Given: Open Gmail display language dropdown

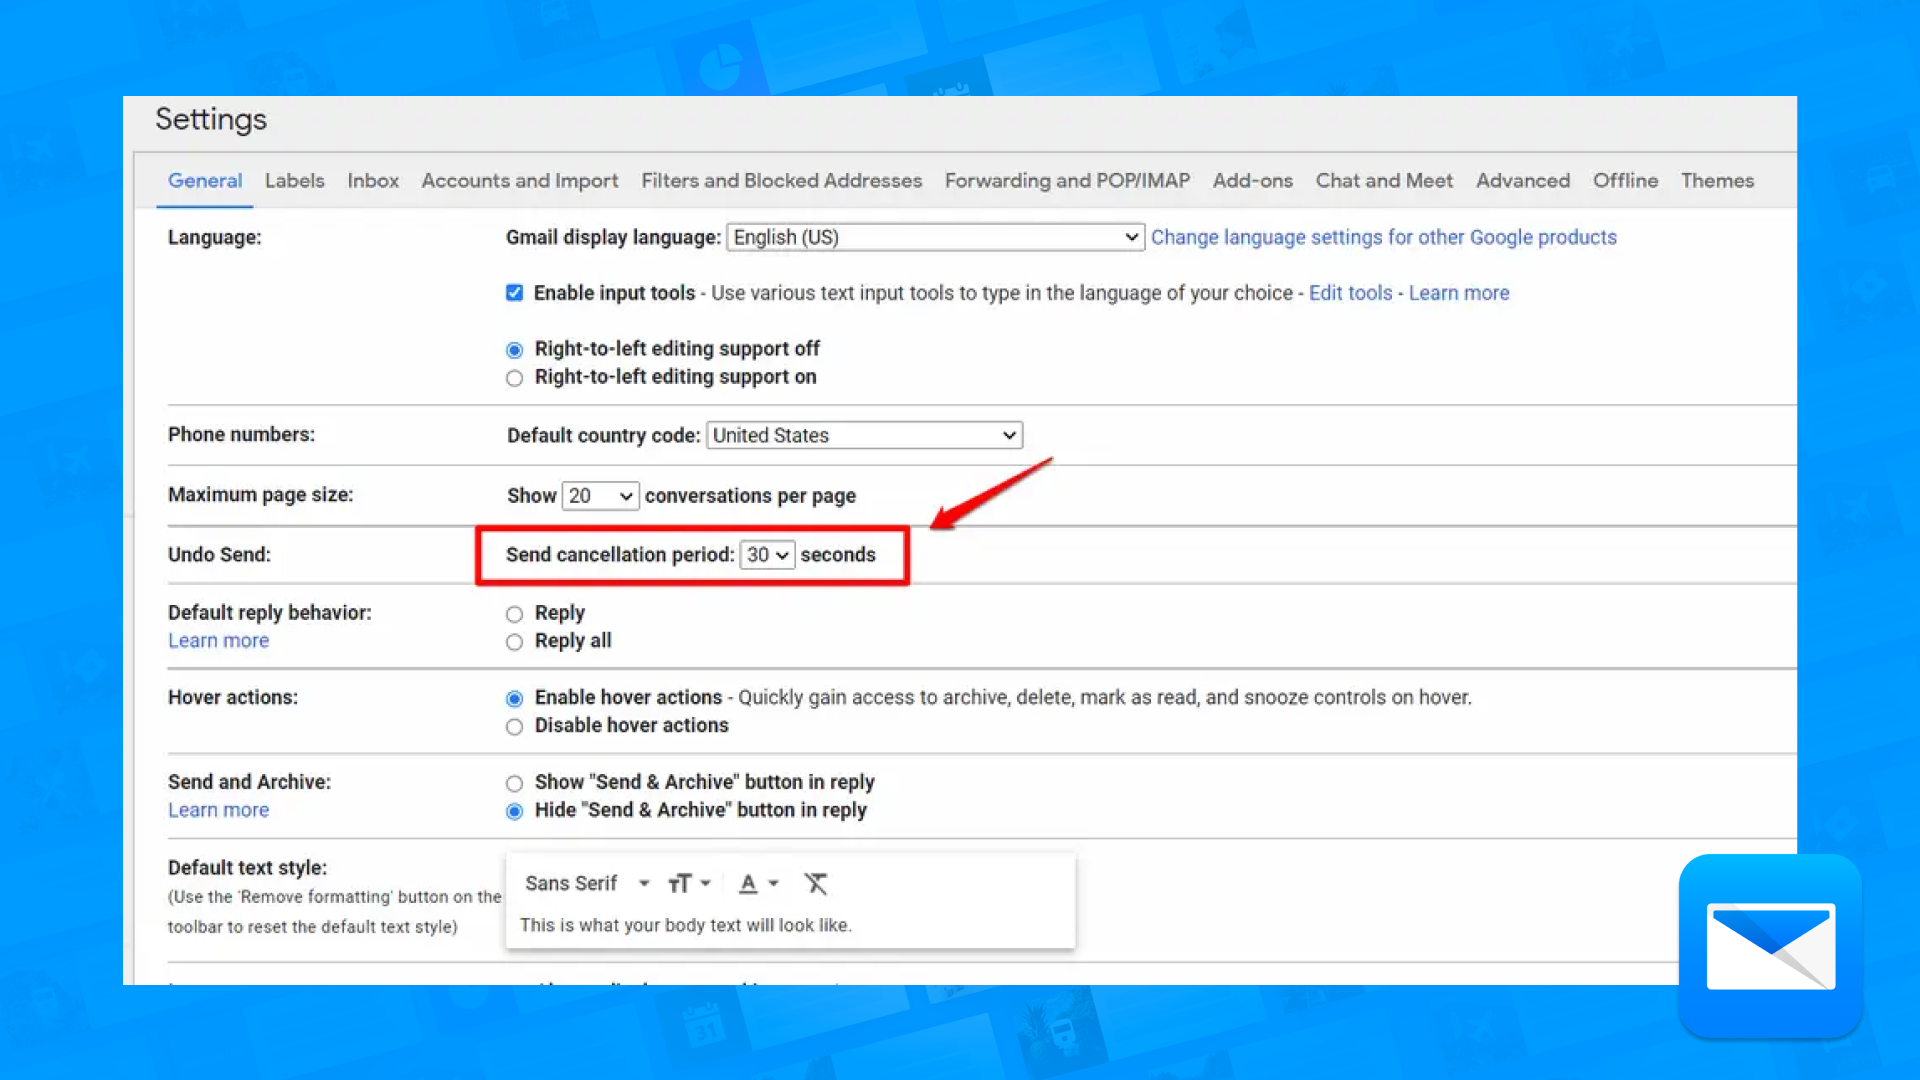Looking at the screenshot, I should (935, 238).
